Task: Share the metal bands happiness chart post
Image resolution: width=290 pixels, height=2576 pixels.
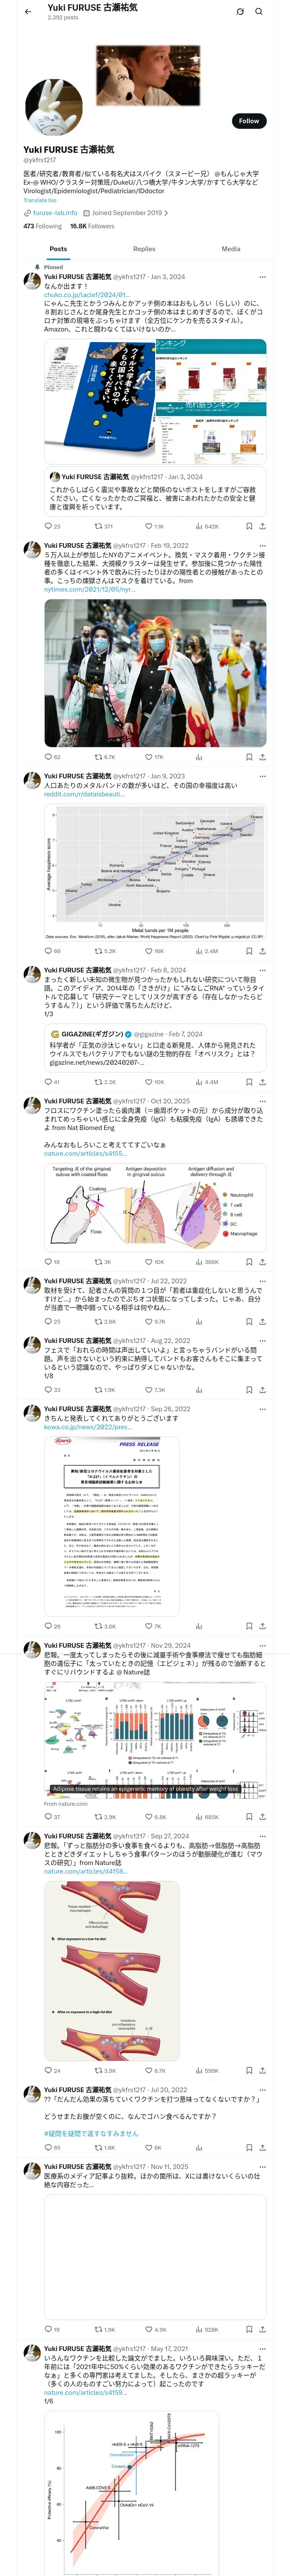Action: (262, 951)
